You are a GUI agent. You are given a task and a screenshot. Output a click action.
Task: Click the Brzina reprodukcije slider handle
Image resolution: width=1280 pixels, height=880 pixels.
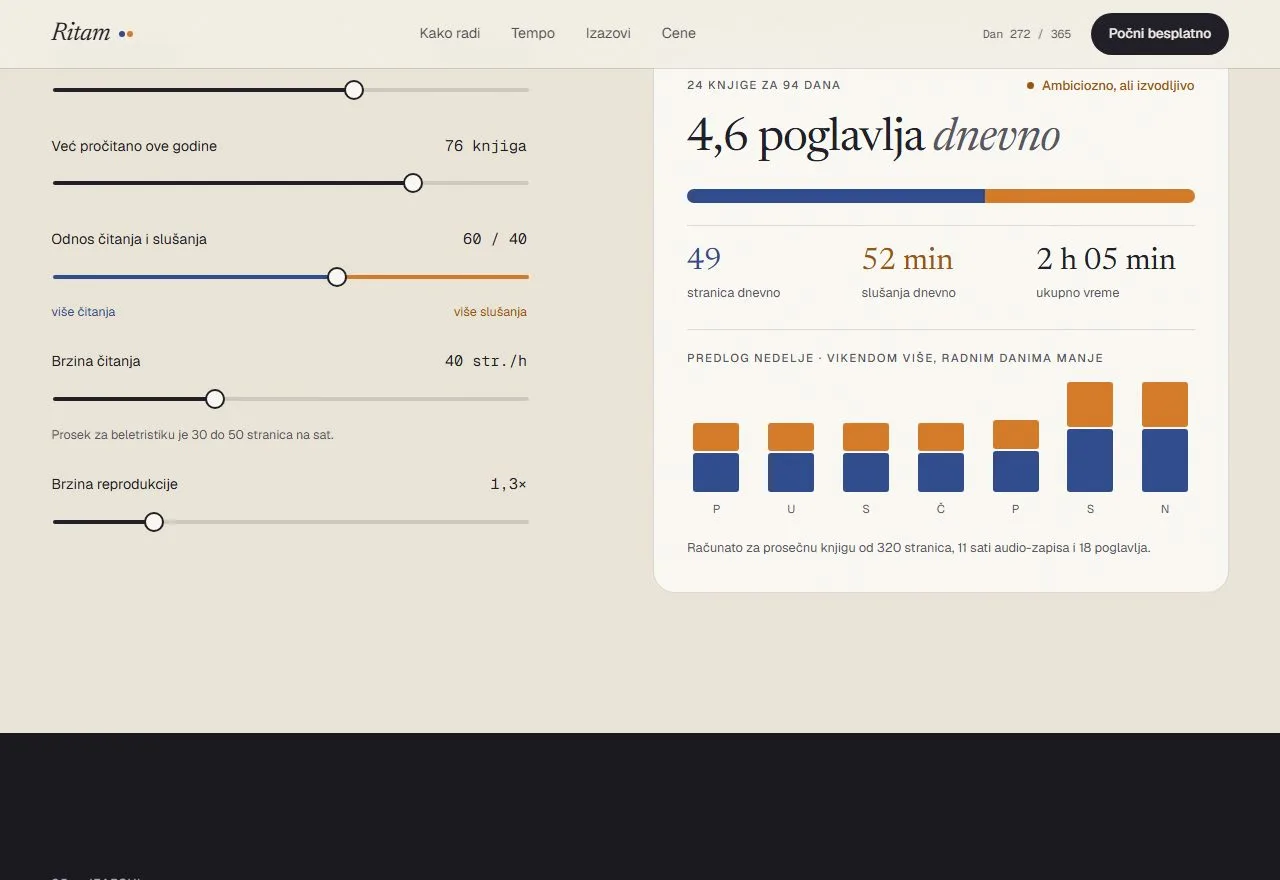154,522
